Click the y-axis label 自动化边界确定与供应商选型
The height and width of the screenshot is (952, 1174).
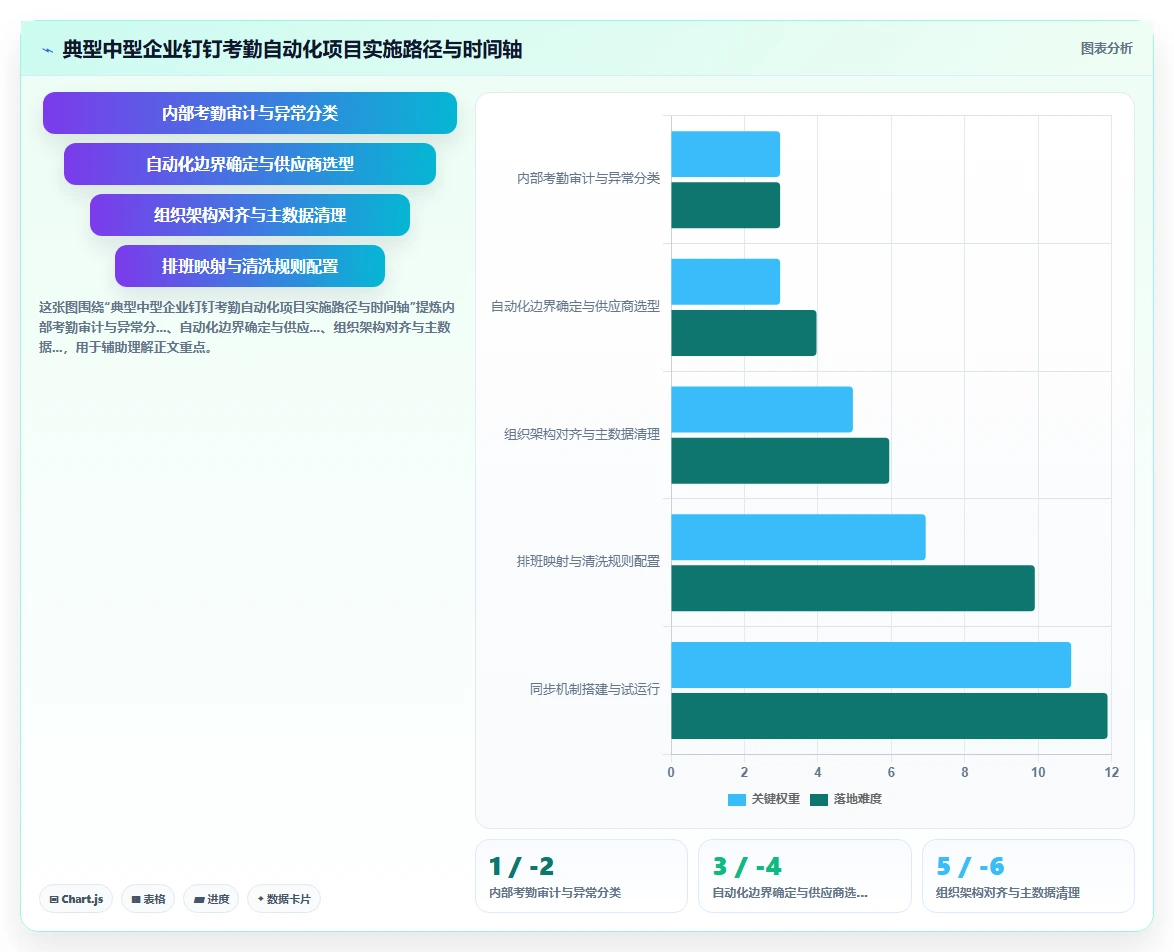[x=576, y=306]
